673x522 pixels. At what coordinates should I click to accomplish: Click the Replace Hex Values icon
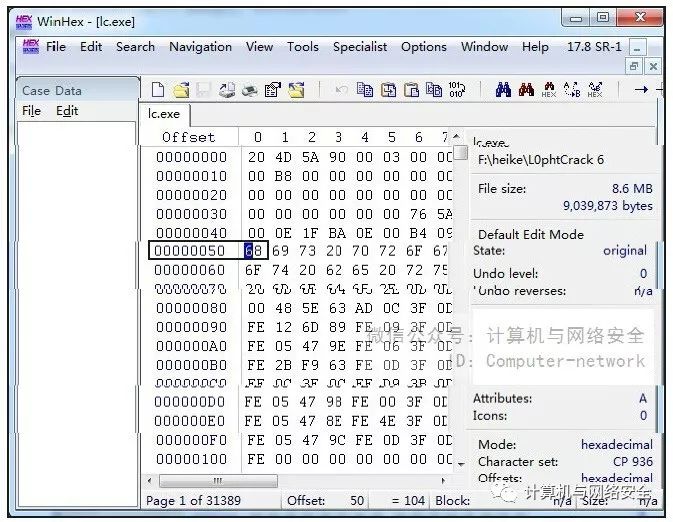point(595,89)
